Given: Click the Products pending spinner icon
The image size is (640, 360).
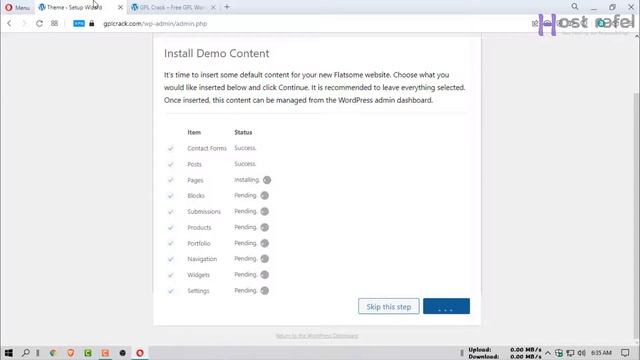Looking at the screenshot, I should 264,227.
